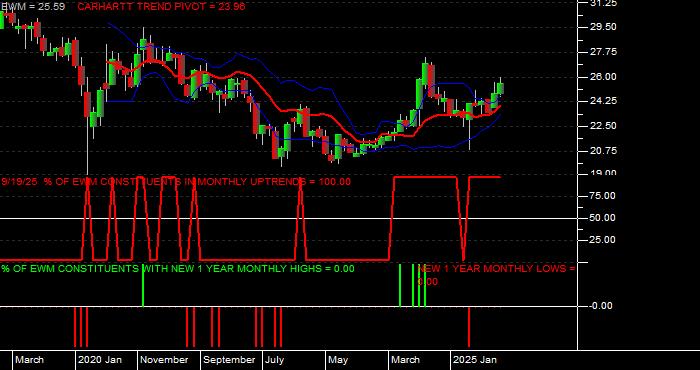Click the September date label

[x=229, y=360]
